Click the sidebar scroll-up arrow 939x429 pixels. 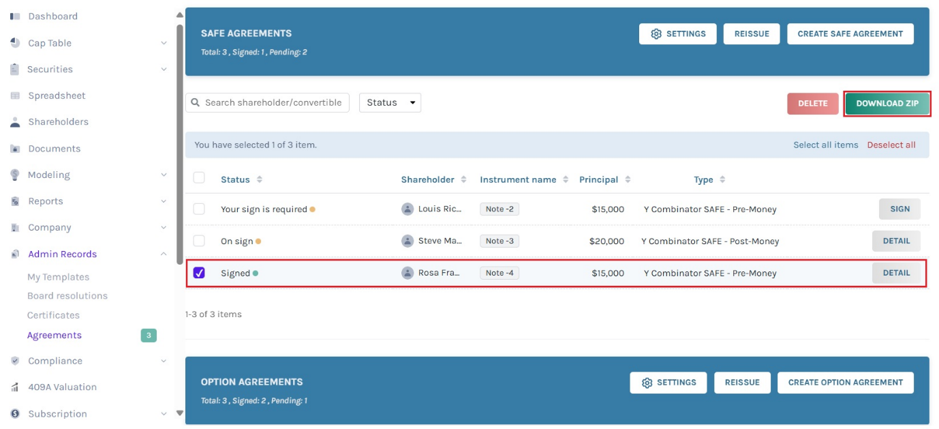pos(179,14)
